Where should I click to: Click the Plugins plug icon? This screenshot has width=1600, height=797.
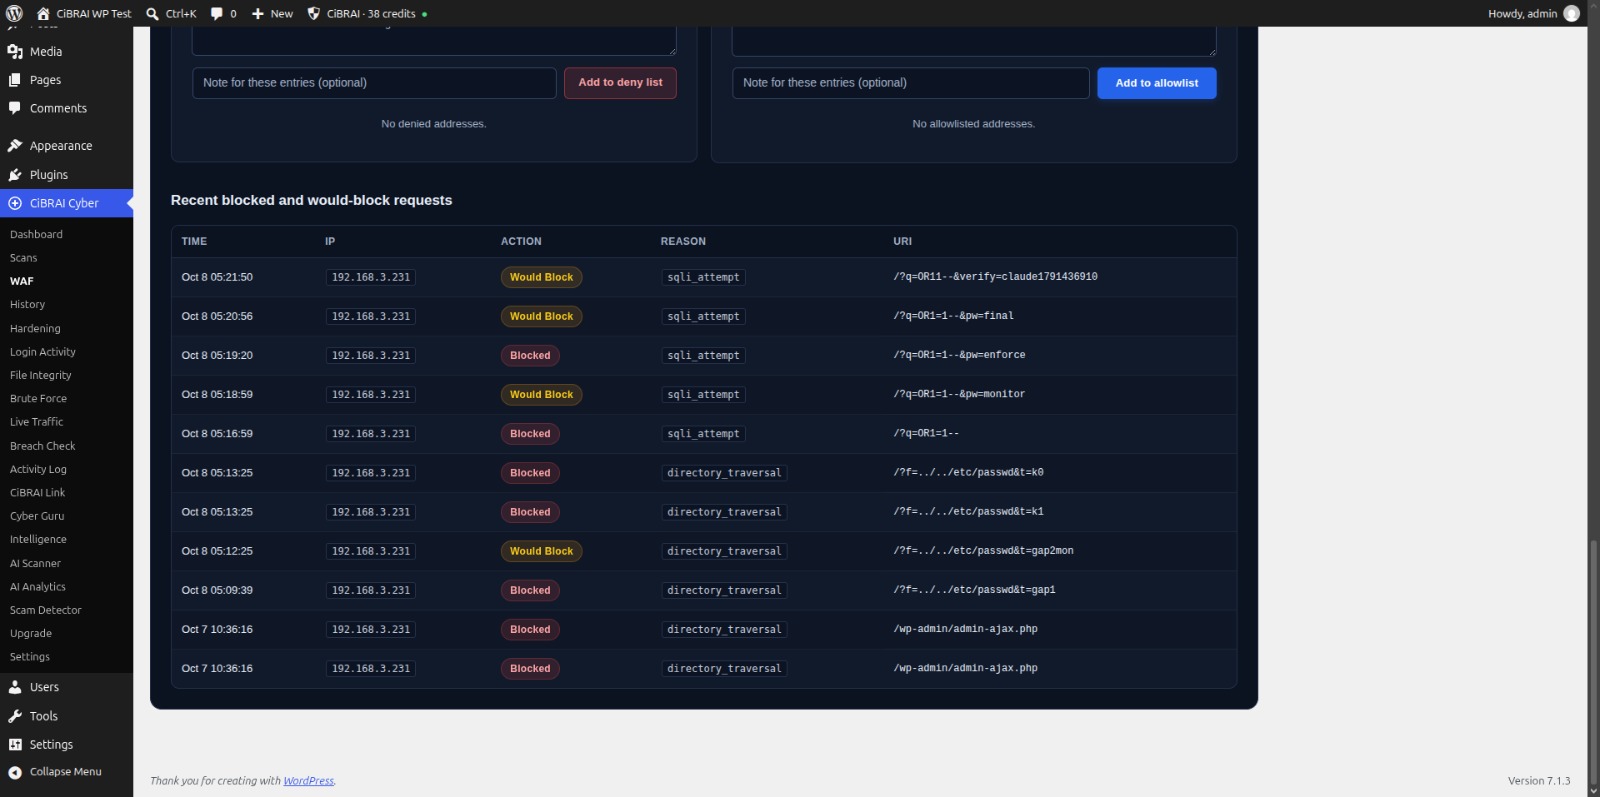pyautogui.click(x=15, y=174)
